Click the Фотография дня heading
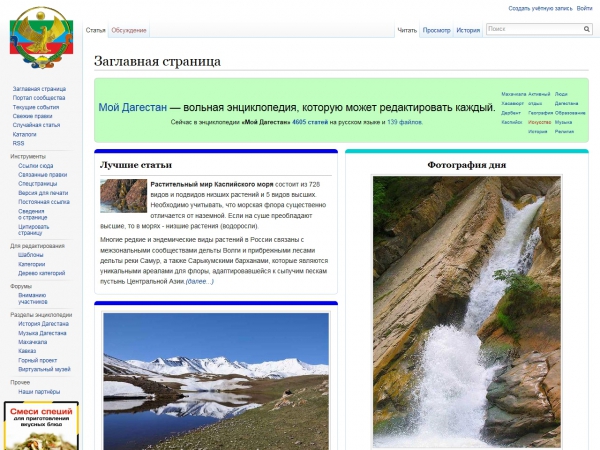This screenshot has height=450, width=600. coord(467,165)
